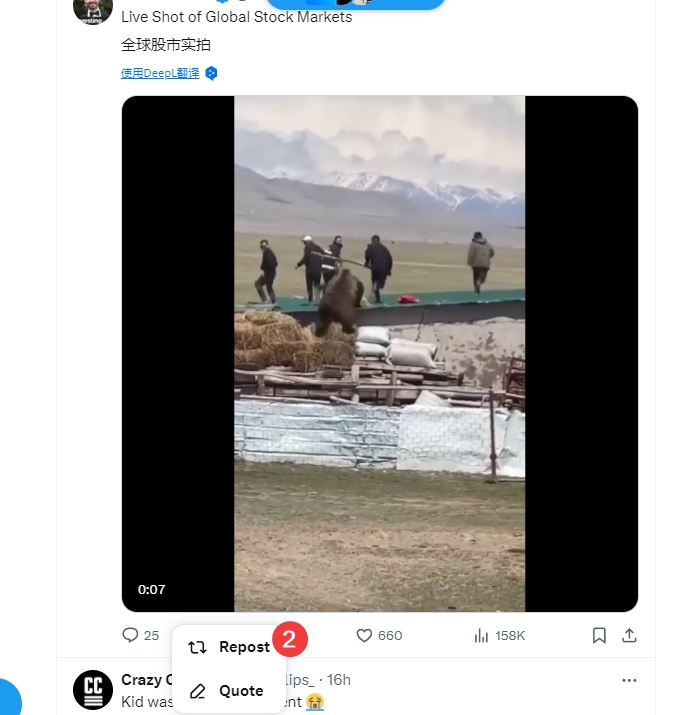675x715 pixels.
Task: Click the blue pill button at top
Action: pos(355,4)
